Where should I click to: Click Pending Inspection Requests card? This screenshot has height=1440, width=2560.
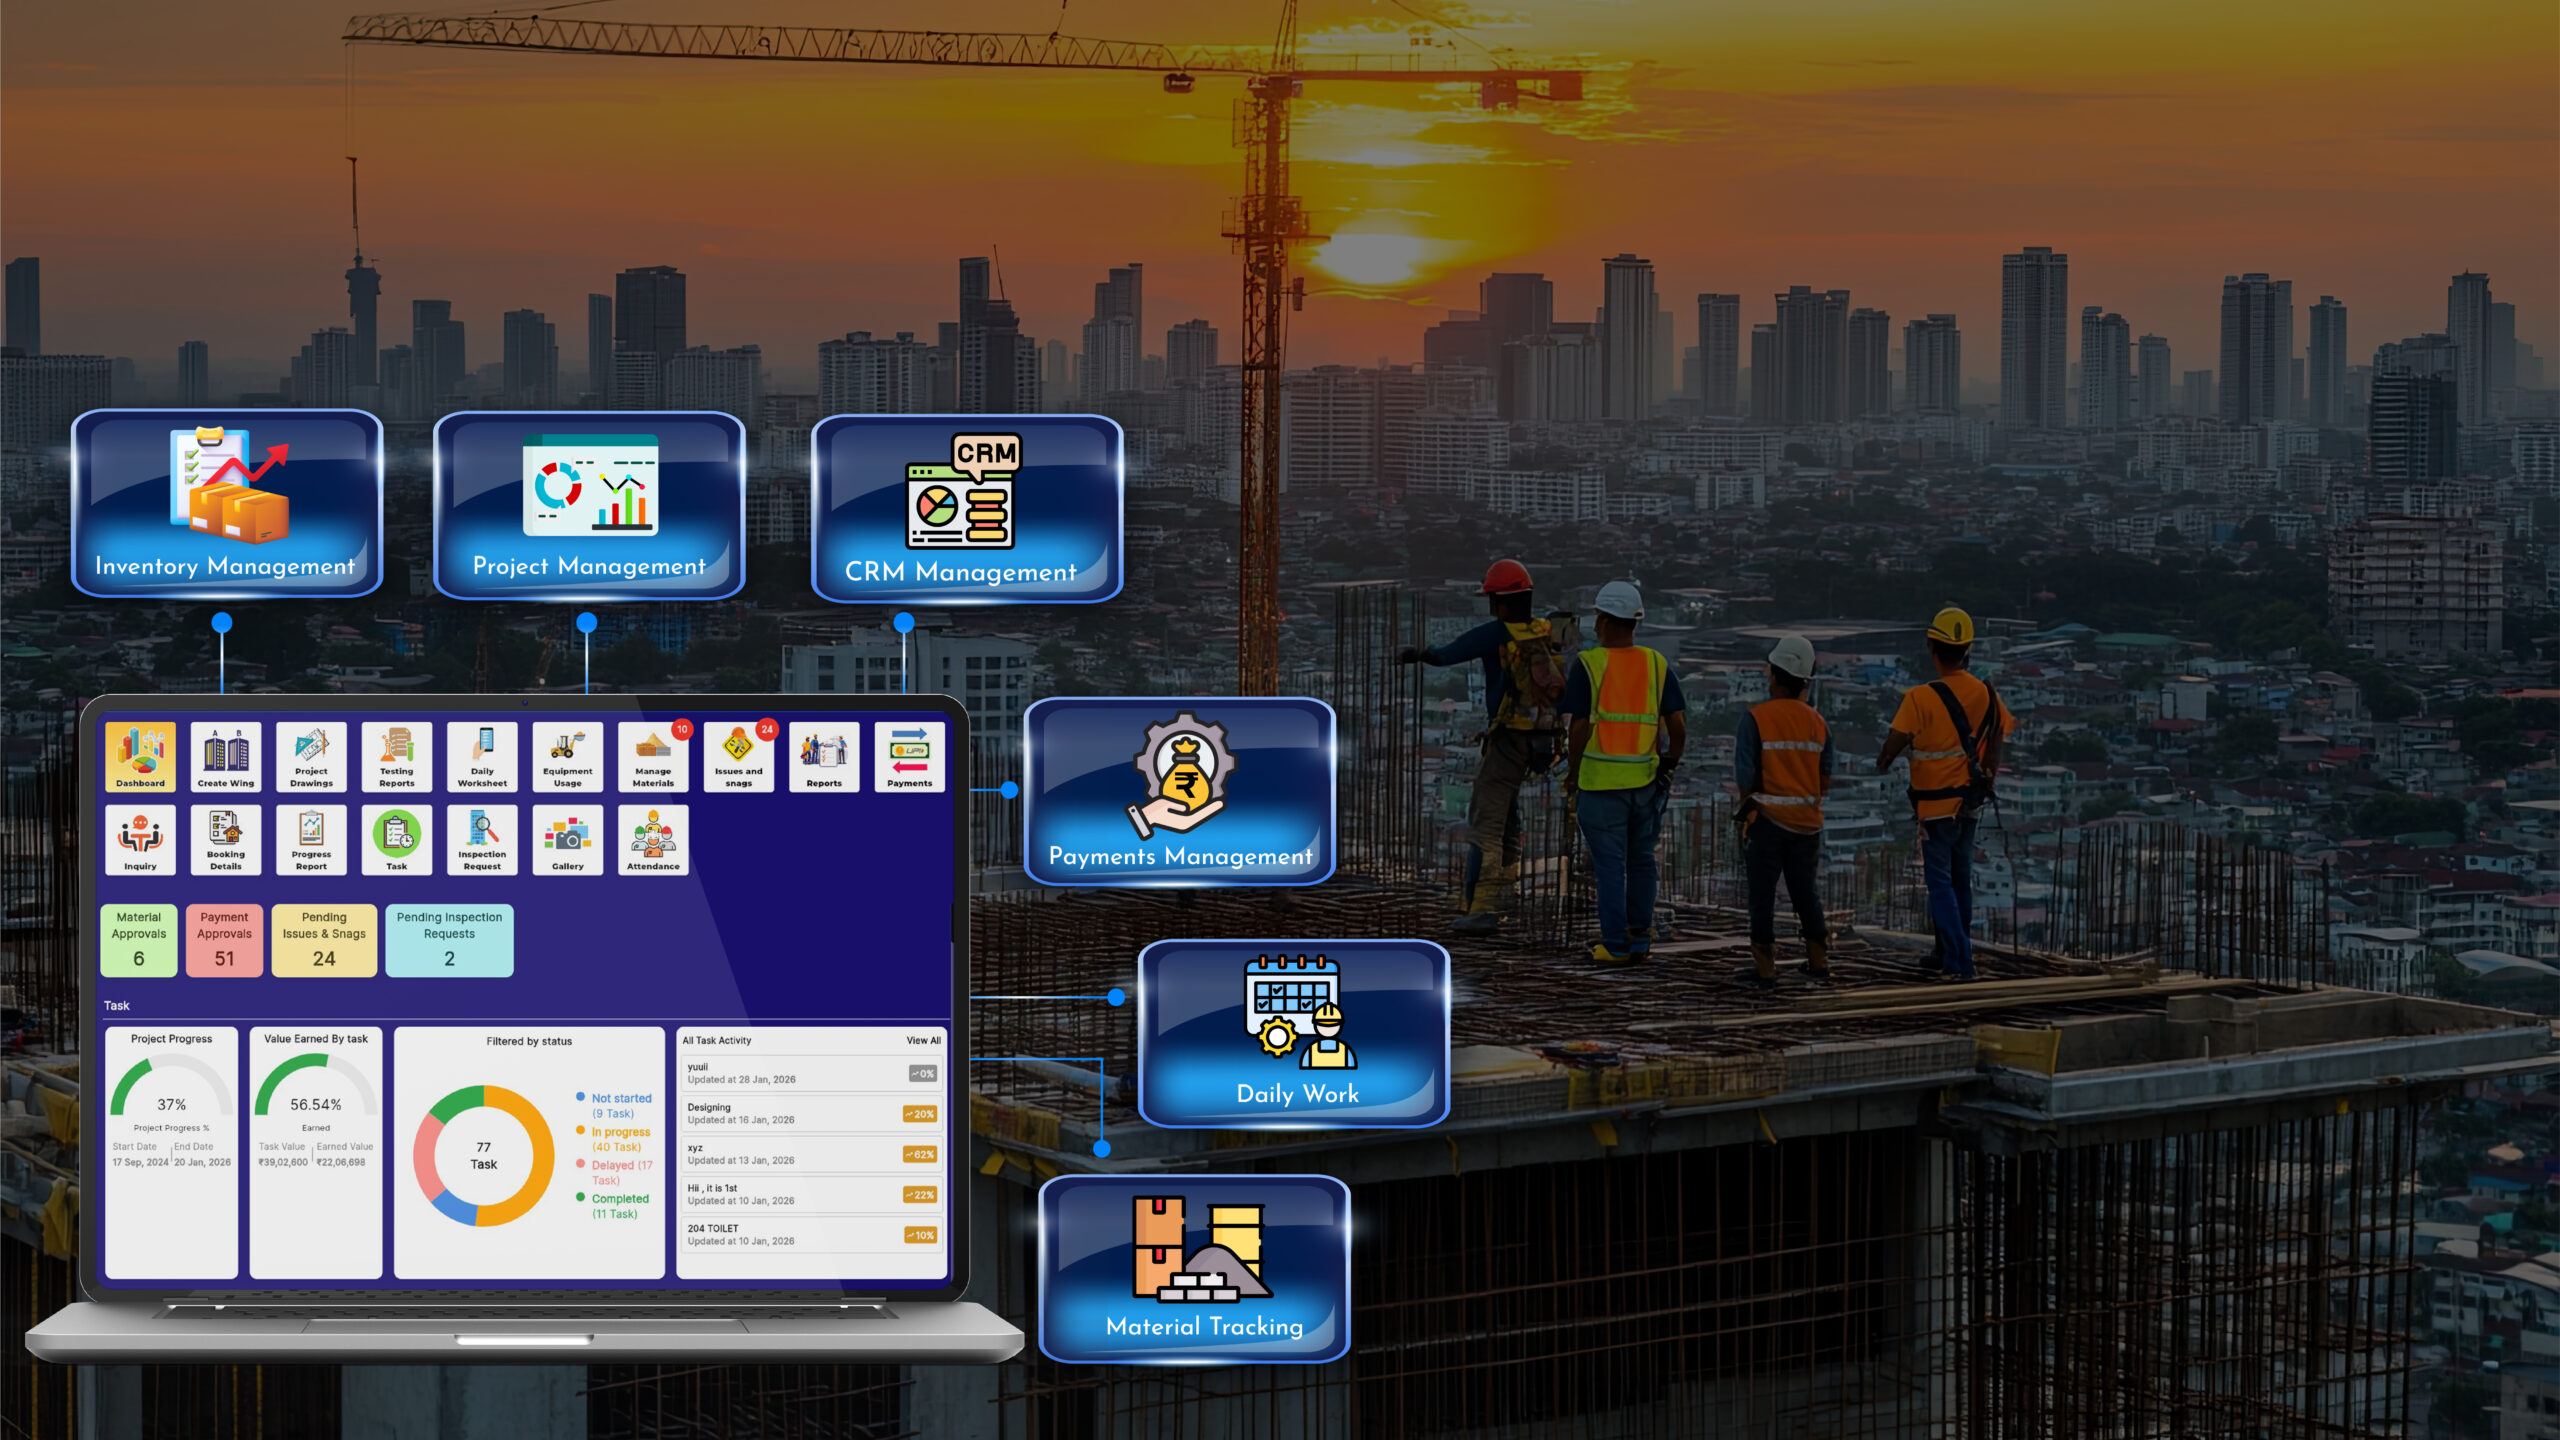[449, 940]
